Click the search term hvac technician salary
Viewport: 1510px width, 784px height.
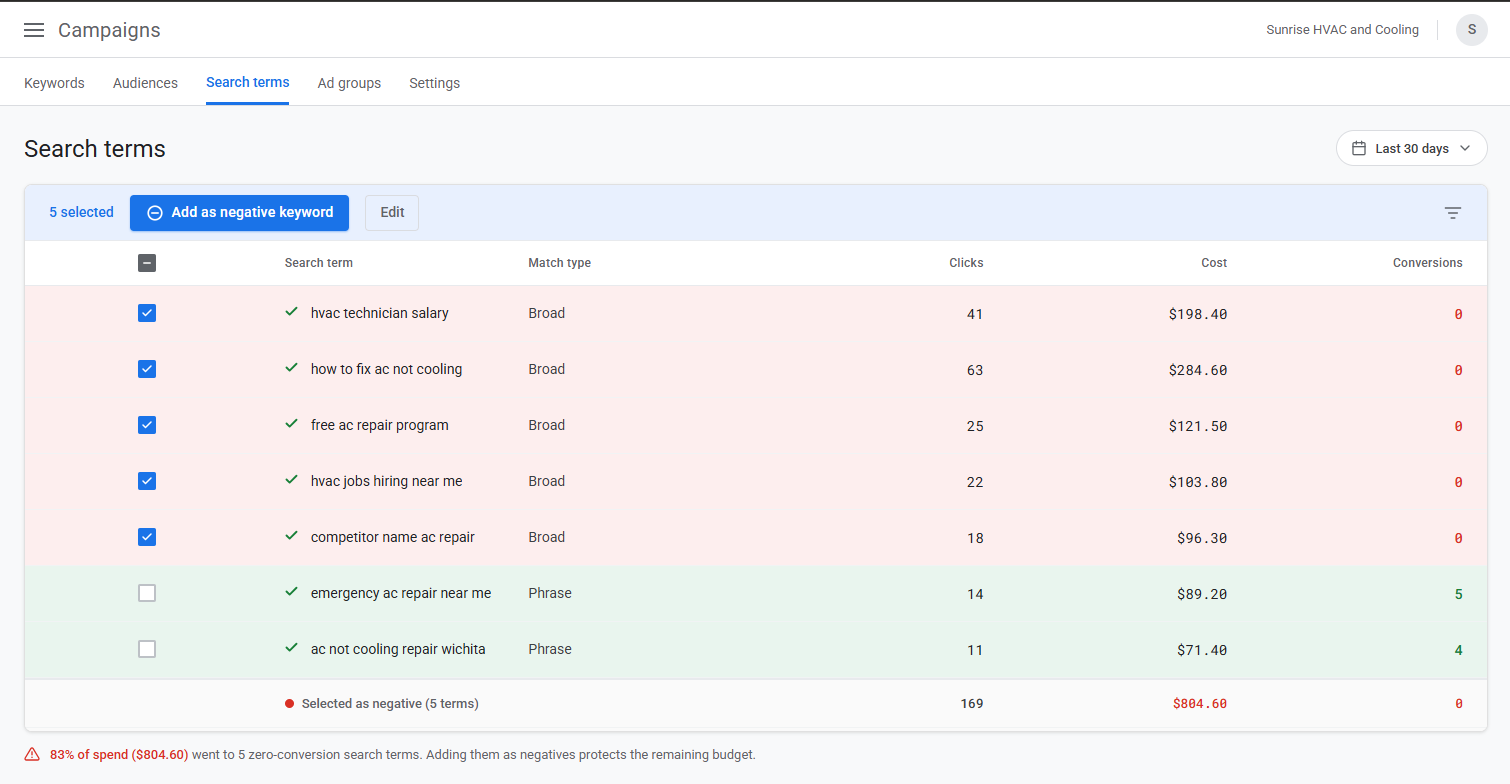click(380, 313)
